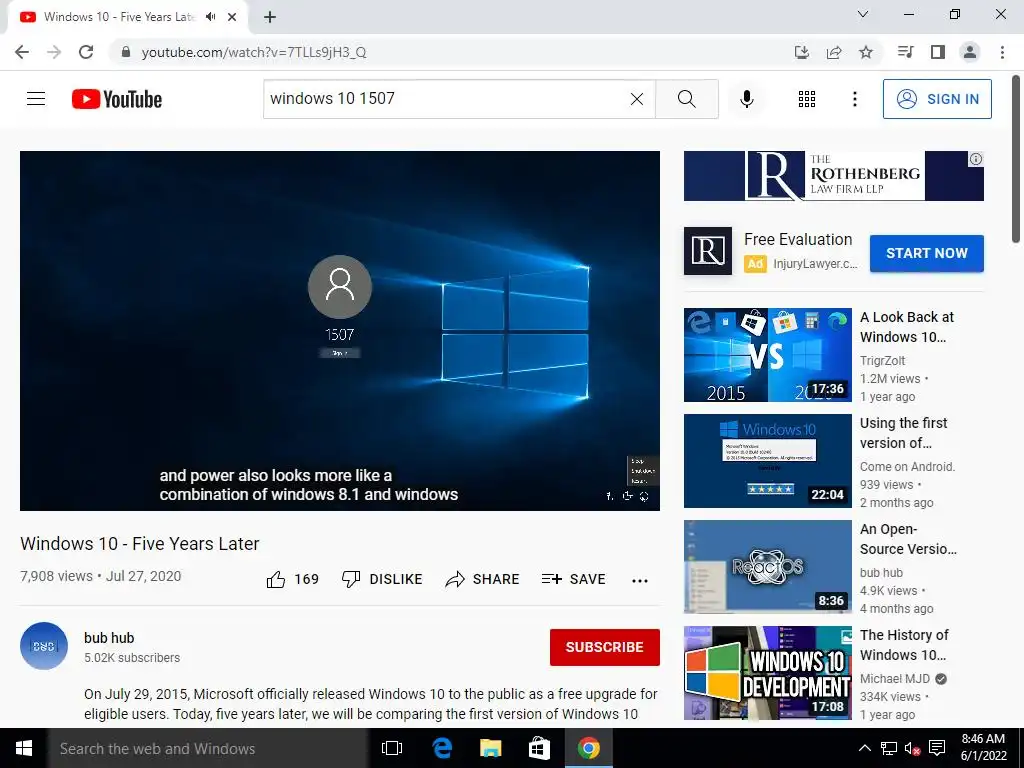Image resolution: width=1024 pixels, height=768 pixels.
Task: Open Task View on taskbar
Action: (x=392, y=748)
